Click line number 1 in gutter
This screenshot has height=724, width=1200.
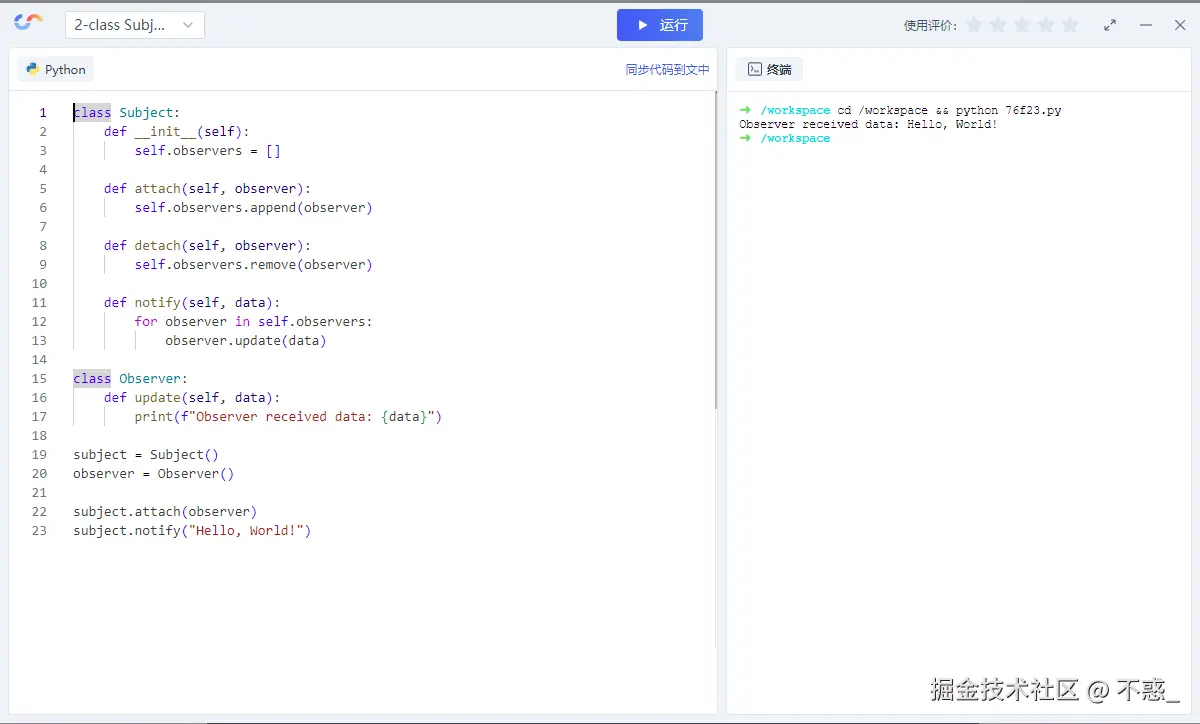coord(42,113)
